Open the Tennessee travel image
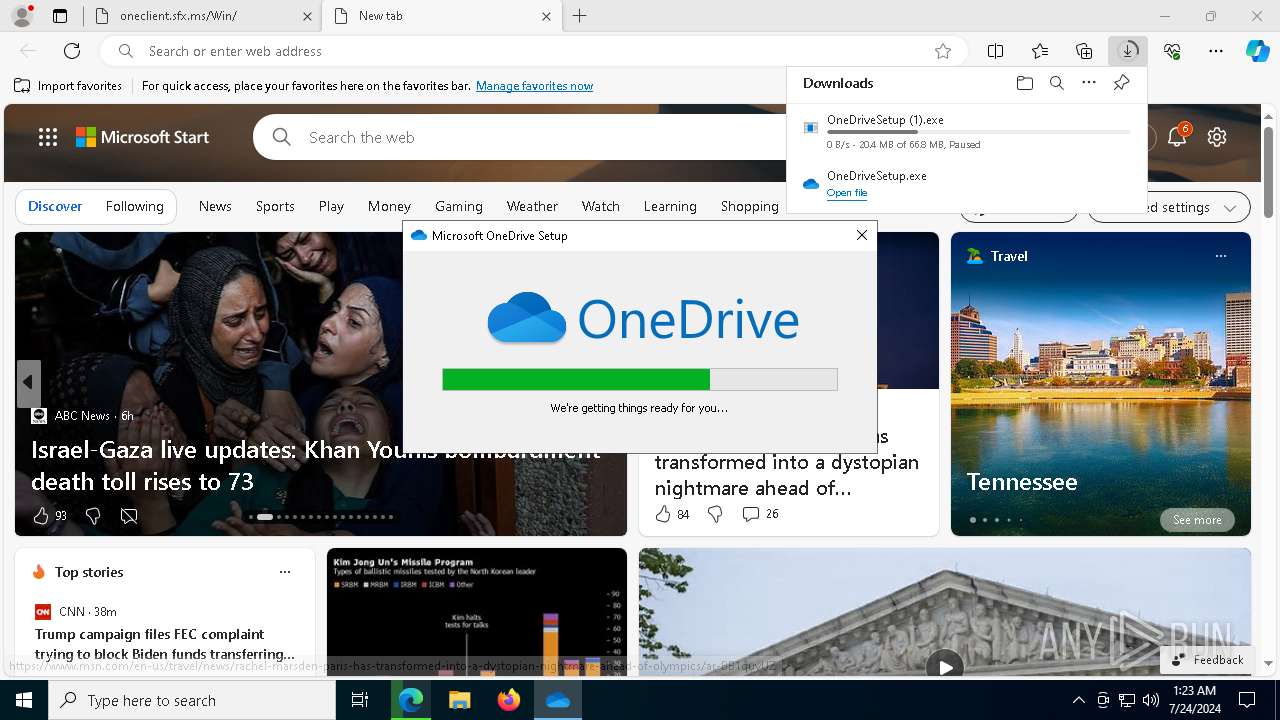The height and width of the screenshot is (720, 1280). click(1101, 384)
